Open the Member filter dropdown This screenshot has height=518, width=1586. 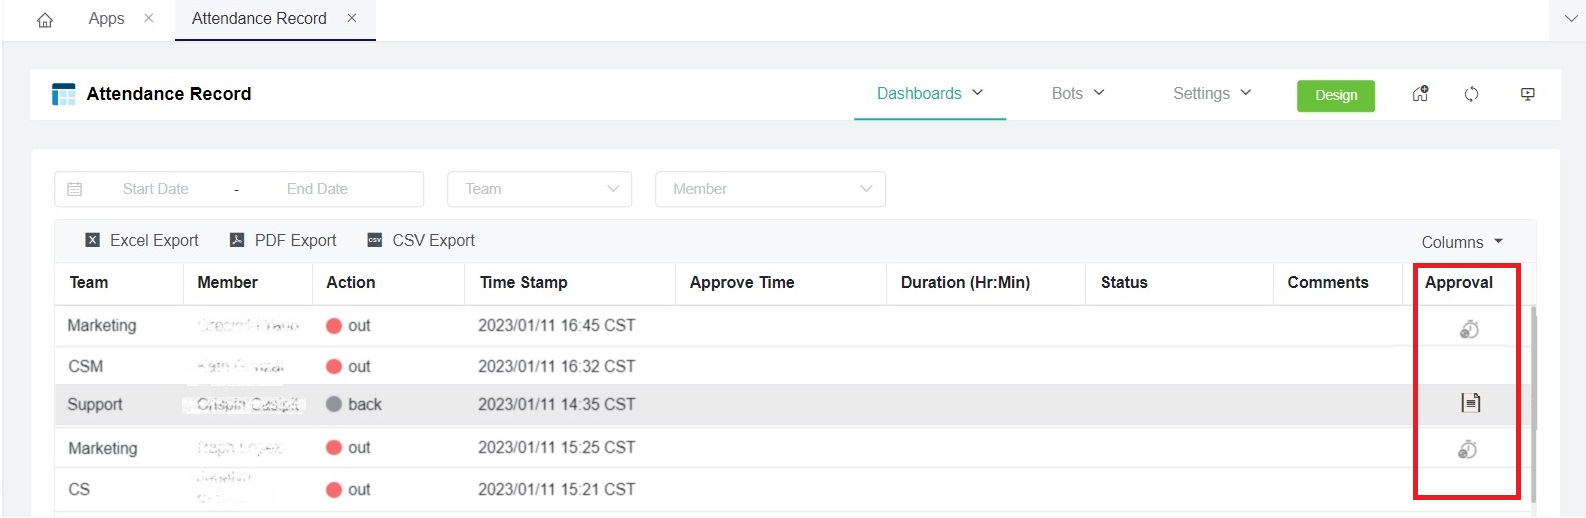tap(770, 189)
